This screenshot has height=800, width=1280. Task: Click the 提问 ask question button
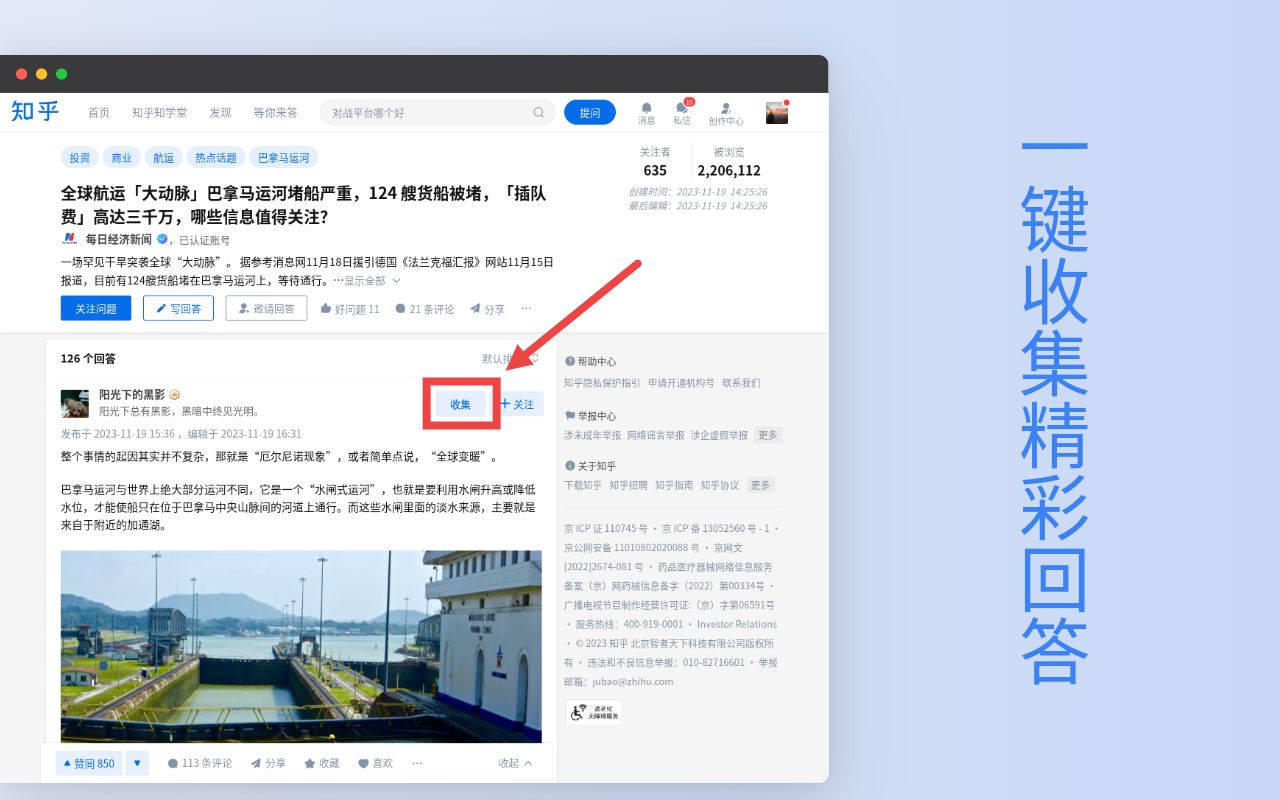coord(589,112)
